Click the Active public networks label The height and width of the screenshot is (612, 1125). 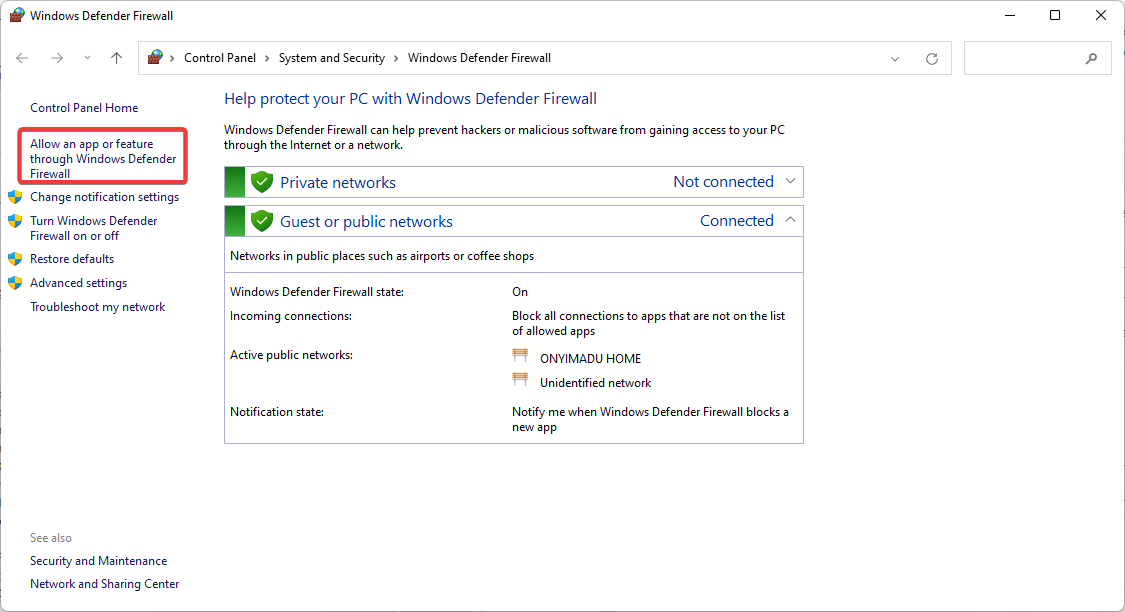[x=291, y=355]
